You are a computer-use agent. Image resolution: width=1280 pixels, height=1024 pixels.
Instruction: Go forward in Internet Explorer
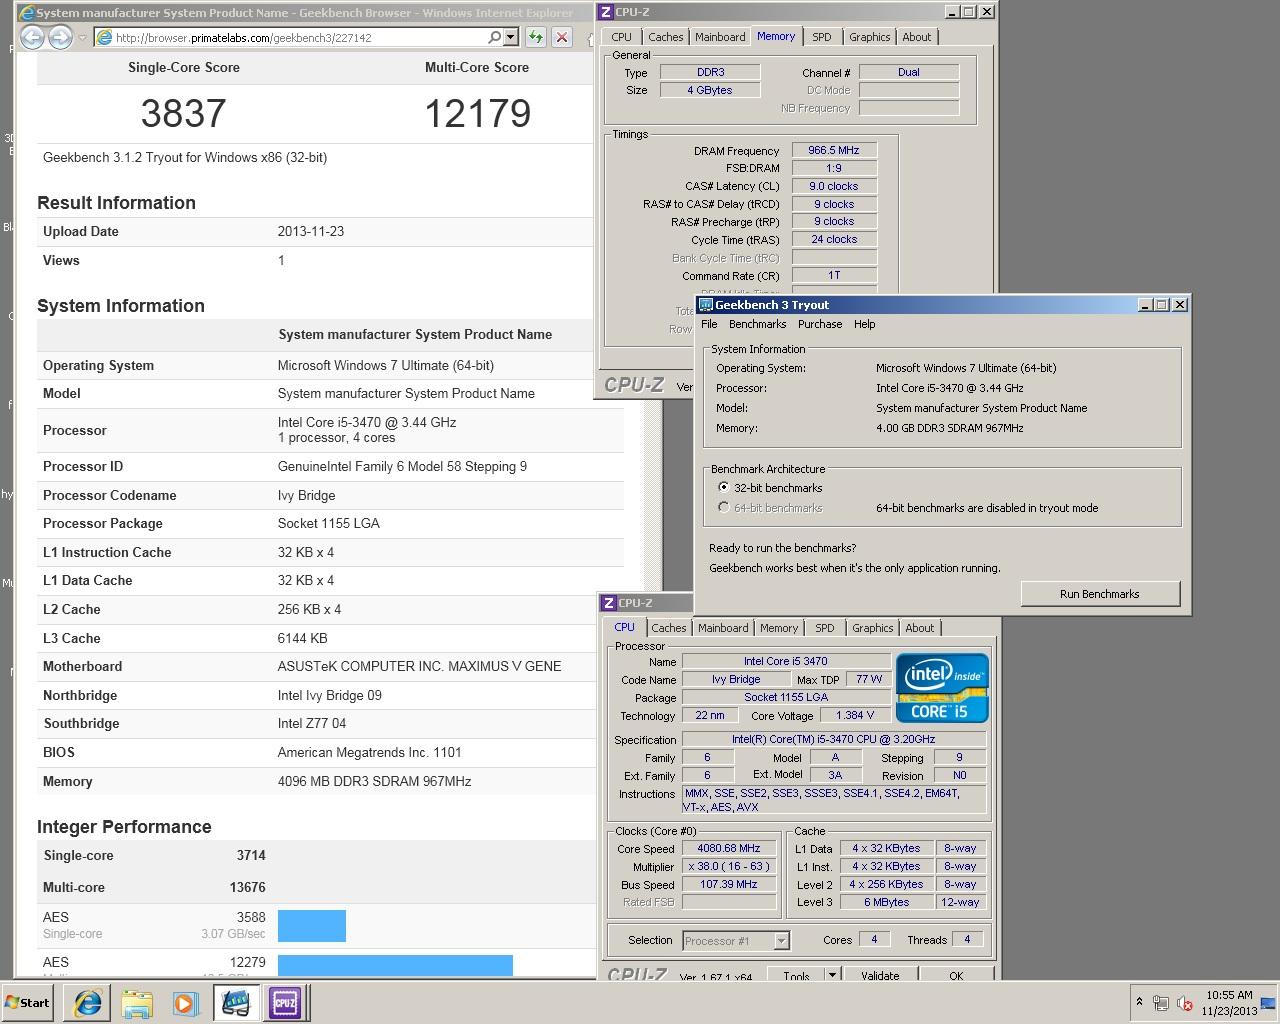coord(60,38)
